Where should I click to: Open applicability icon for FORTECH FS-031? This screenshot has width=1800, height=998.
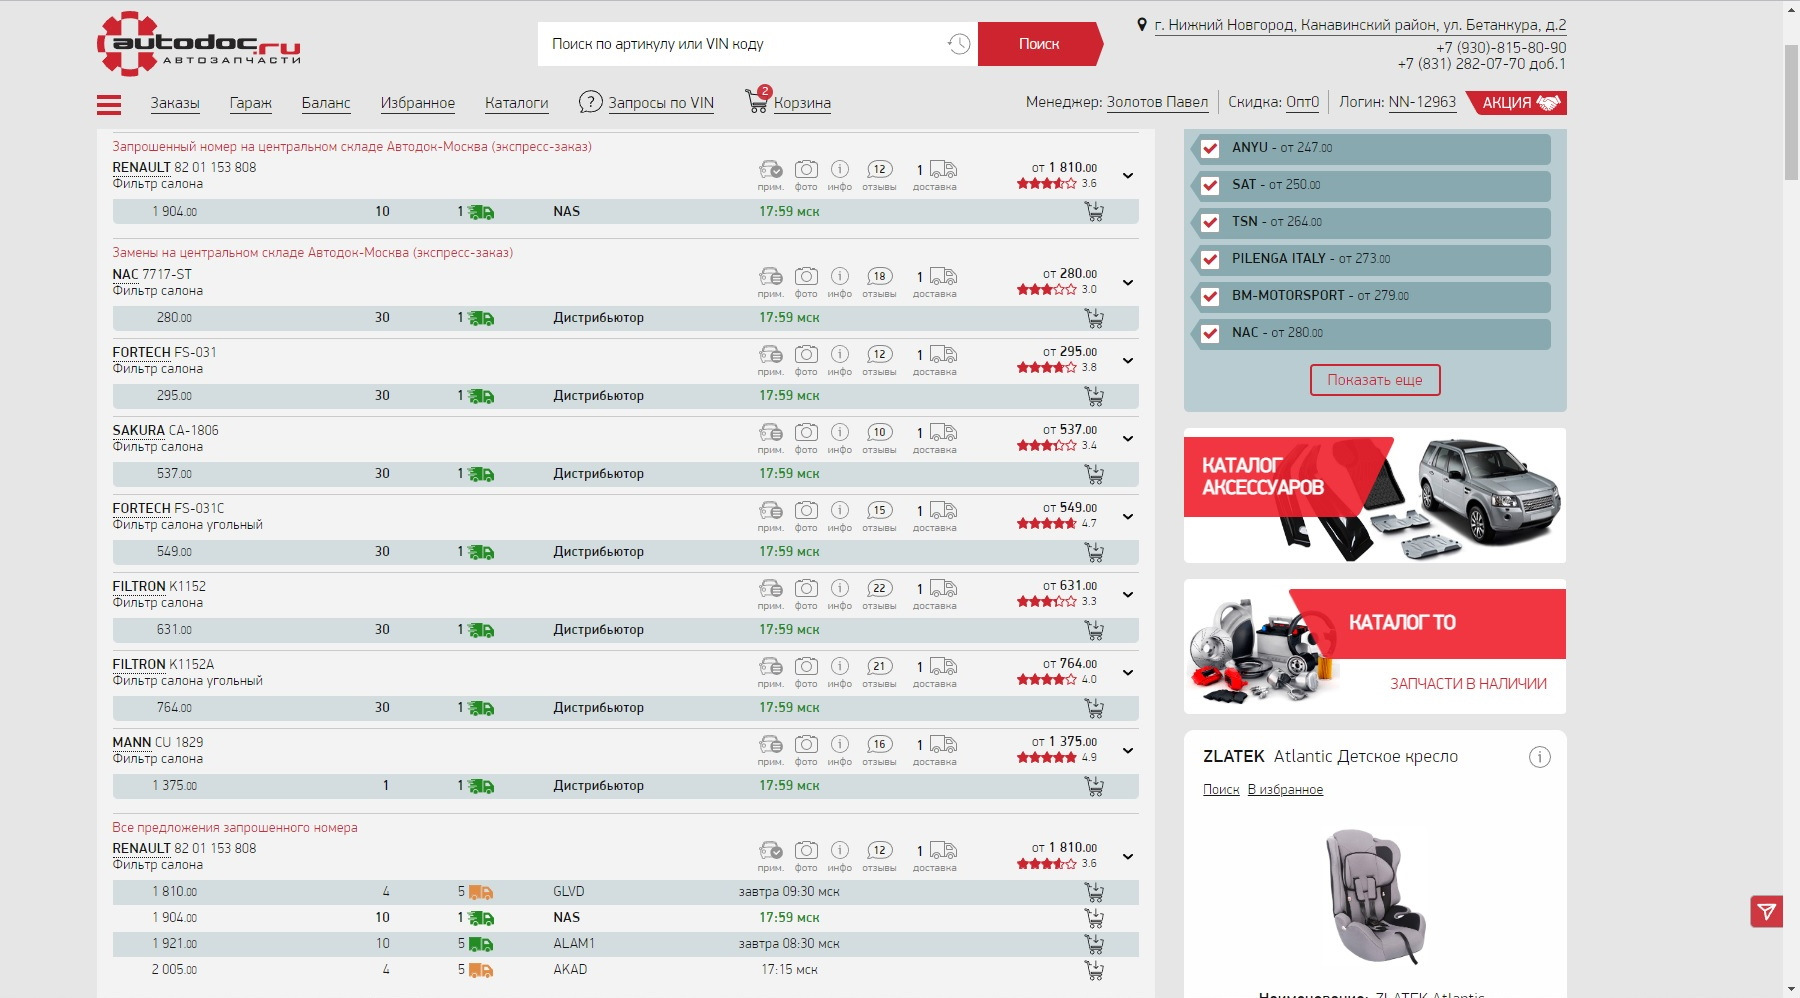(x=770, y=354)
